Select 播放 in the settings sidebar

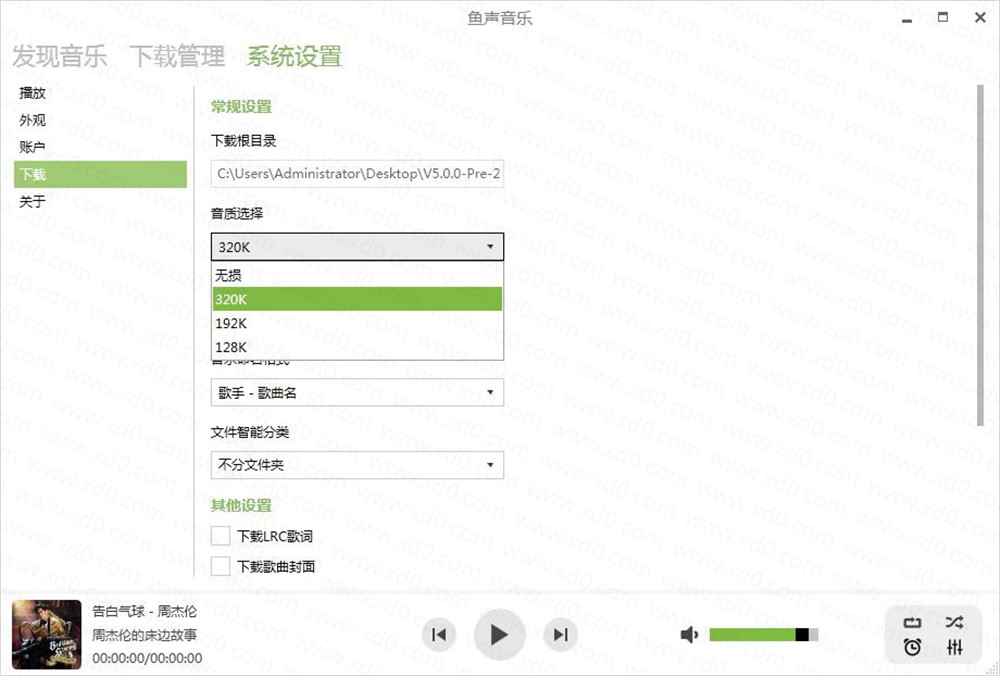[x=100, y=93]
